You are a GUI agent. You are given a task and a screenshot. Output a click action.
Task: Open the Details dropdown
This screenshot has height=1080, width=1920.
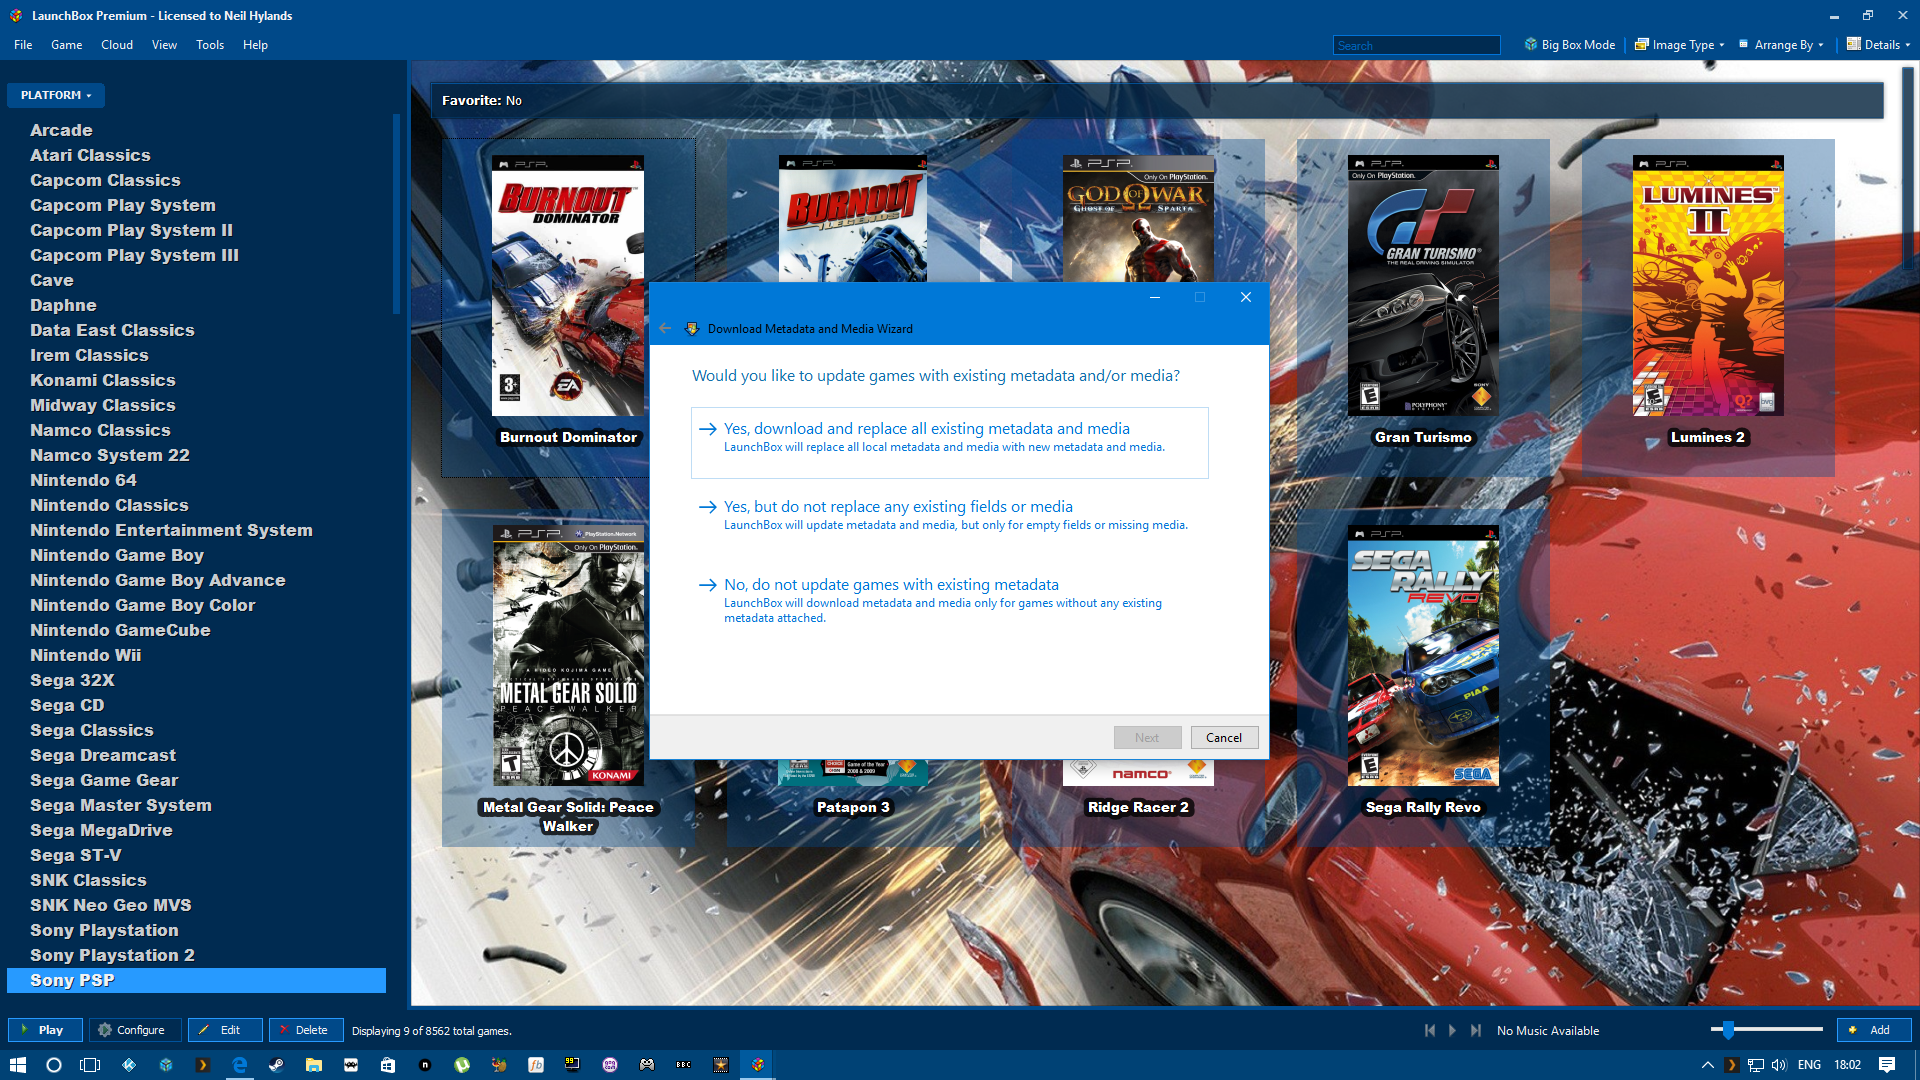(x=1878, y=45)
